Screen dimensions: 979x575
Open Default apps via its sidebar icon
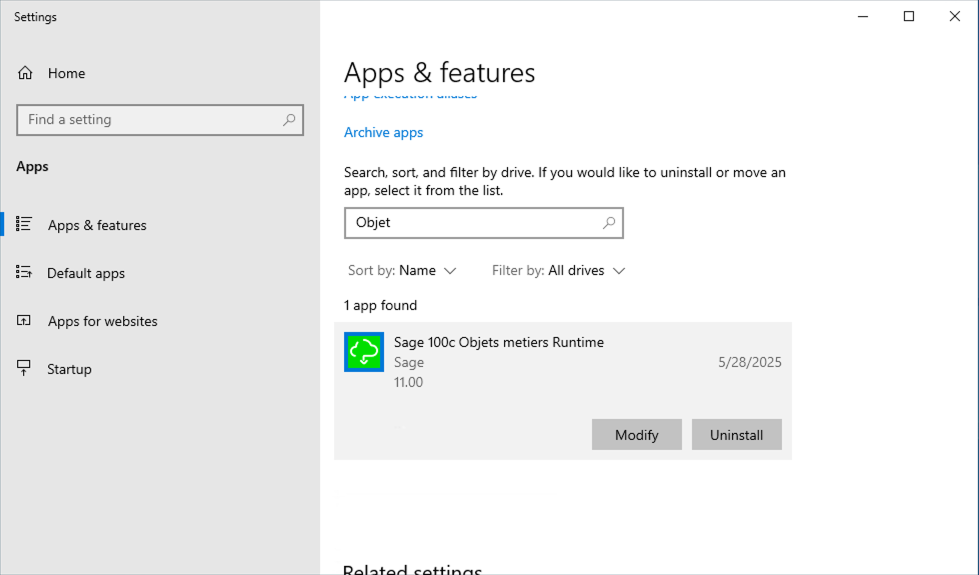pyautogui.click(x=25, y=273)
